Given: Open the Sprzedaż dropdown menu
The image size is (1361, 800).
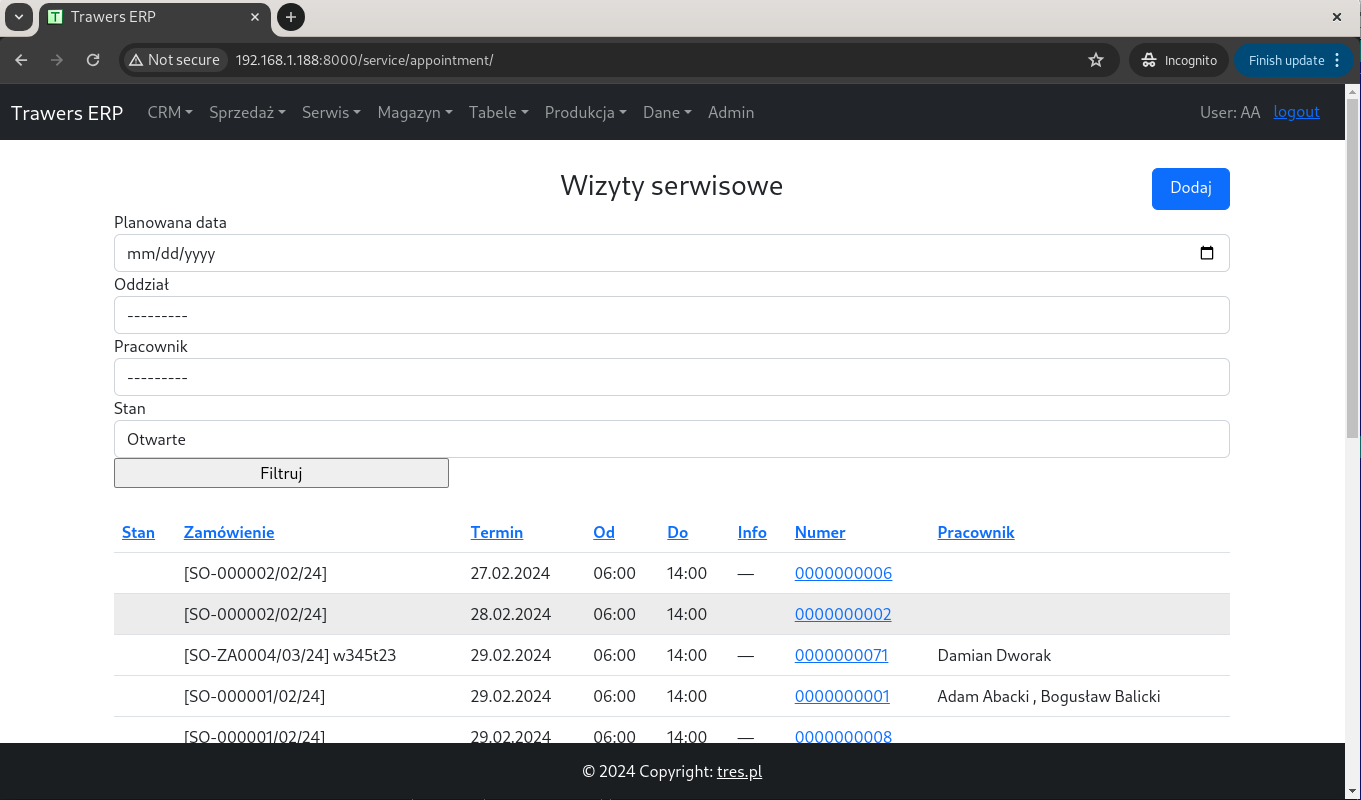Looking at the screenshot, I should tap(247, 112).
